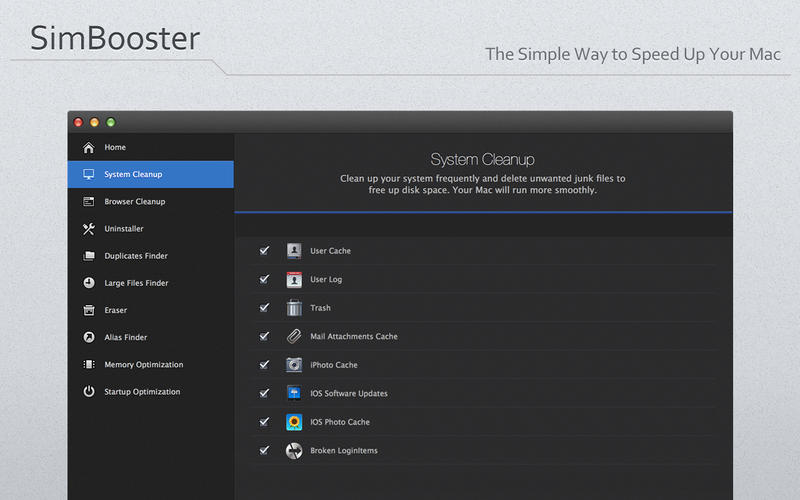This screenshot has height=500, width=800.
Task: Uncheck the iPhoto Cache checkbox
Action: (264, 364)
